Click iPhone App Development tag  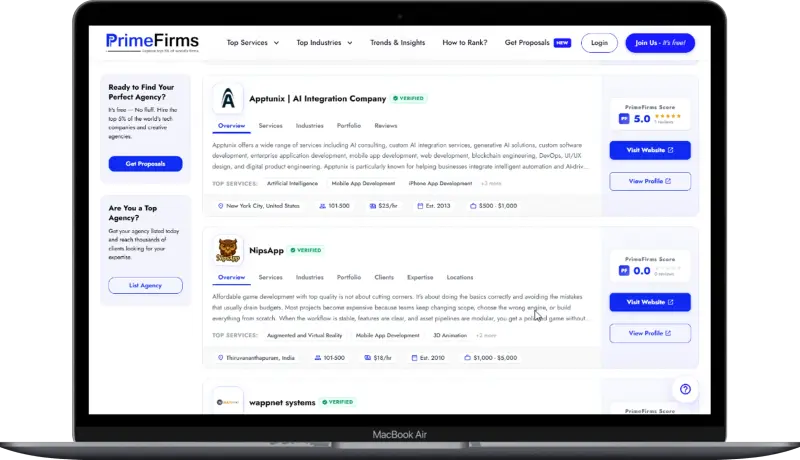tap(440, 184)
